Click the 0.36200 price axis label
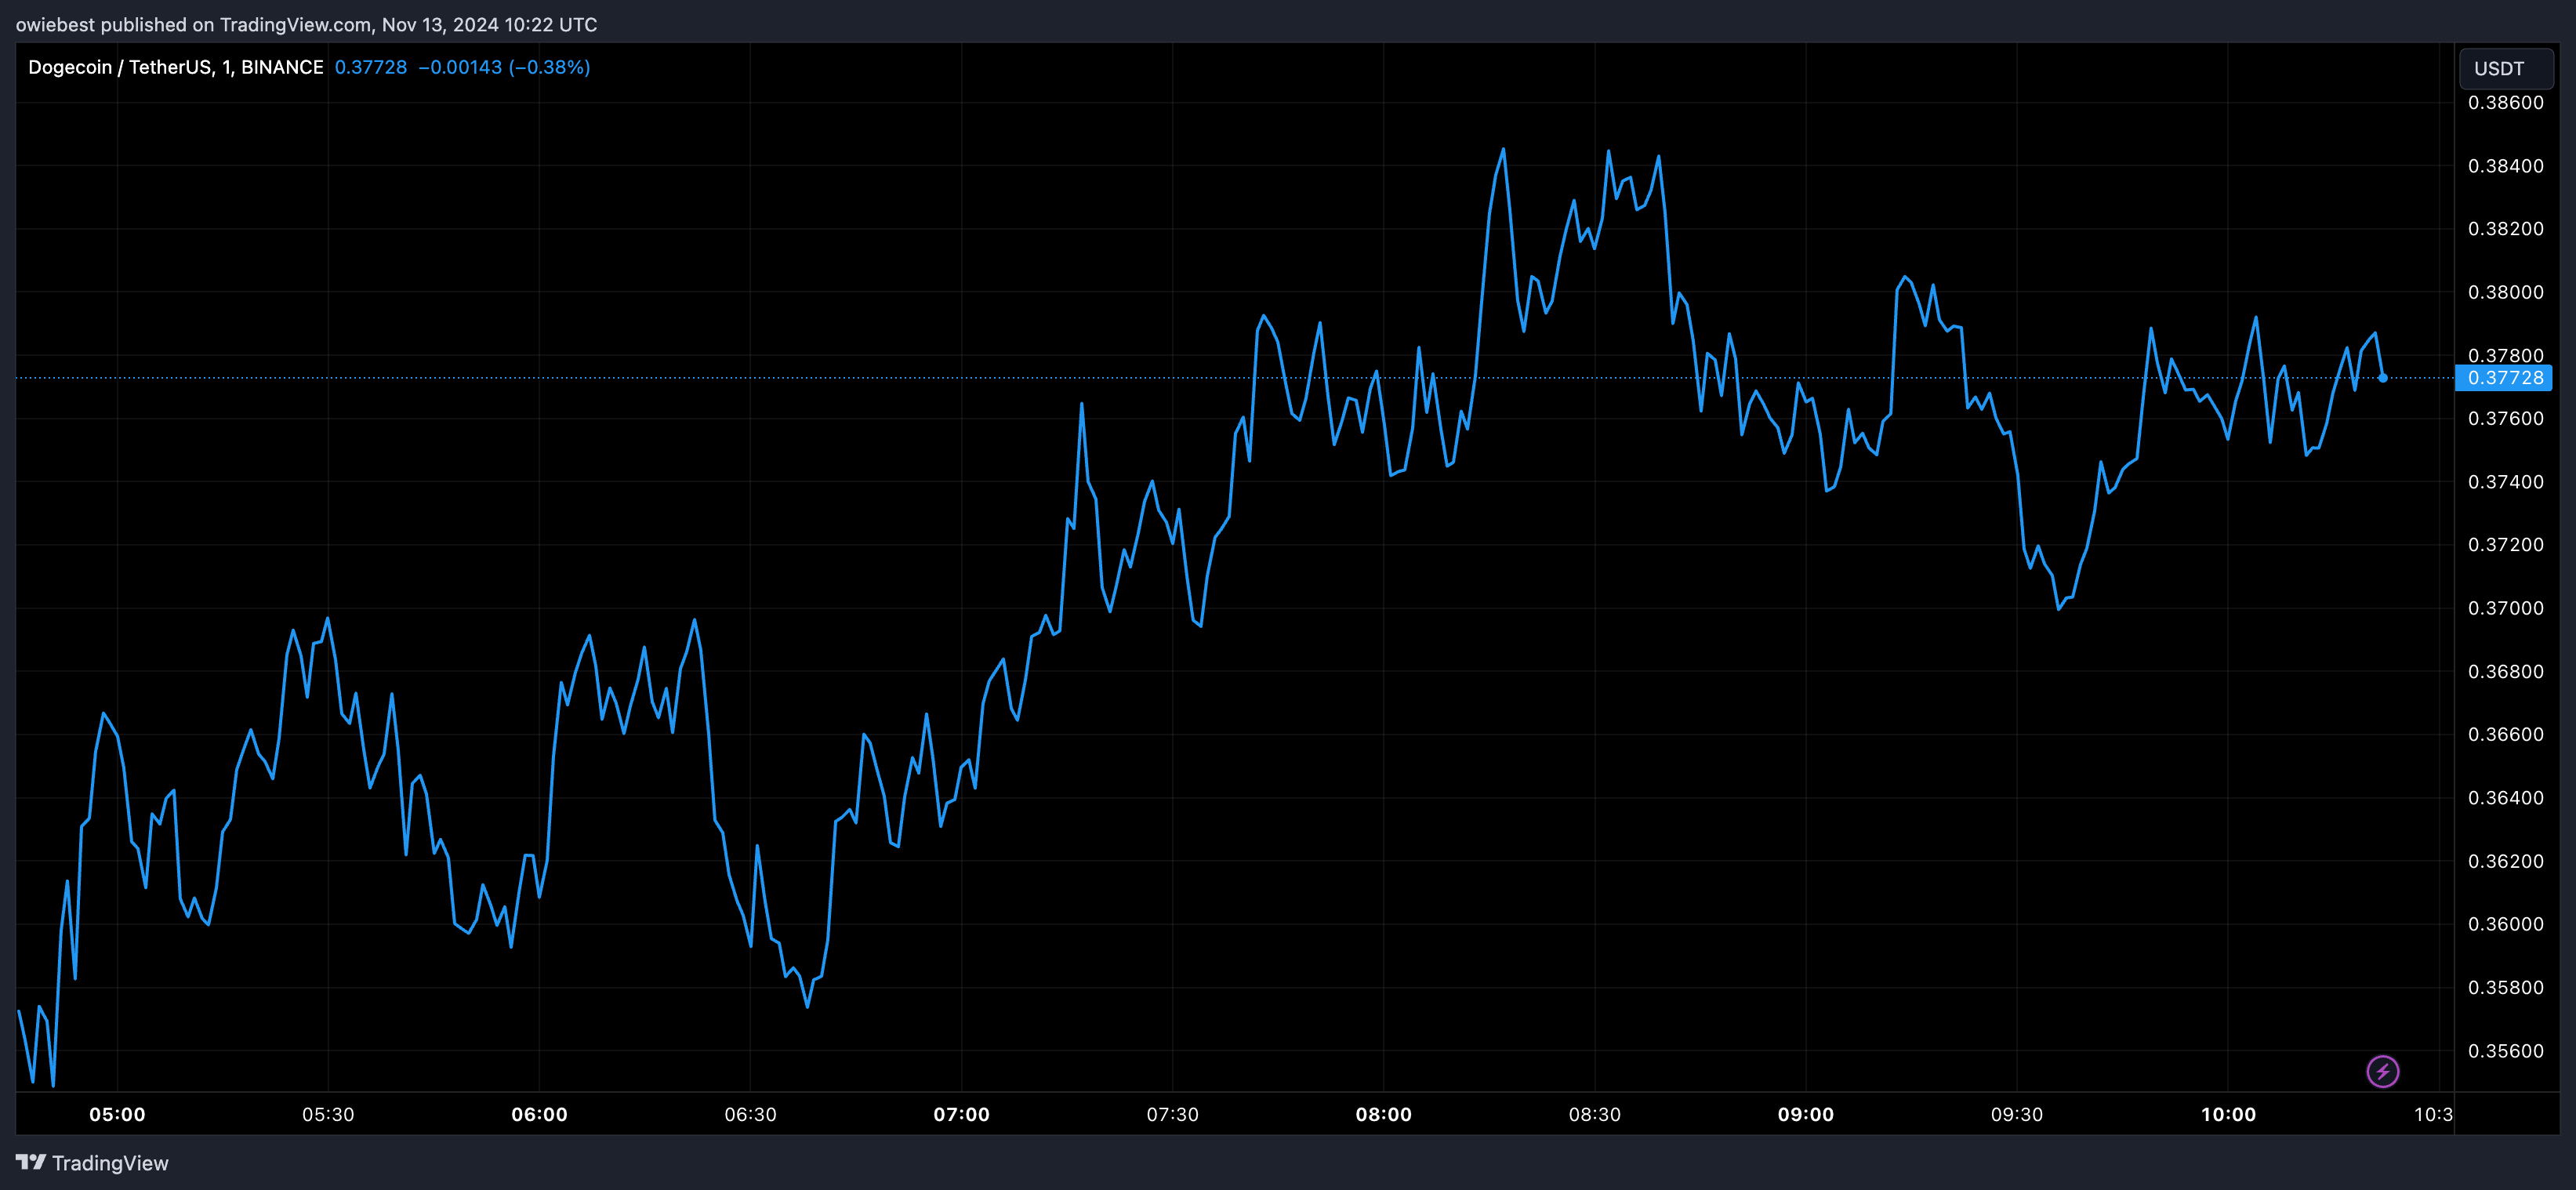The height and width of the screenshot is (1190, 2576). (x=2505, y=861)
